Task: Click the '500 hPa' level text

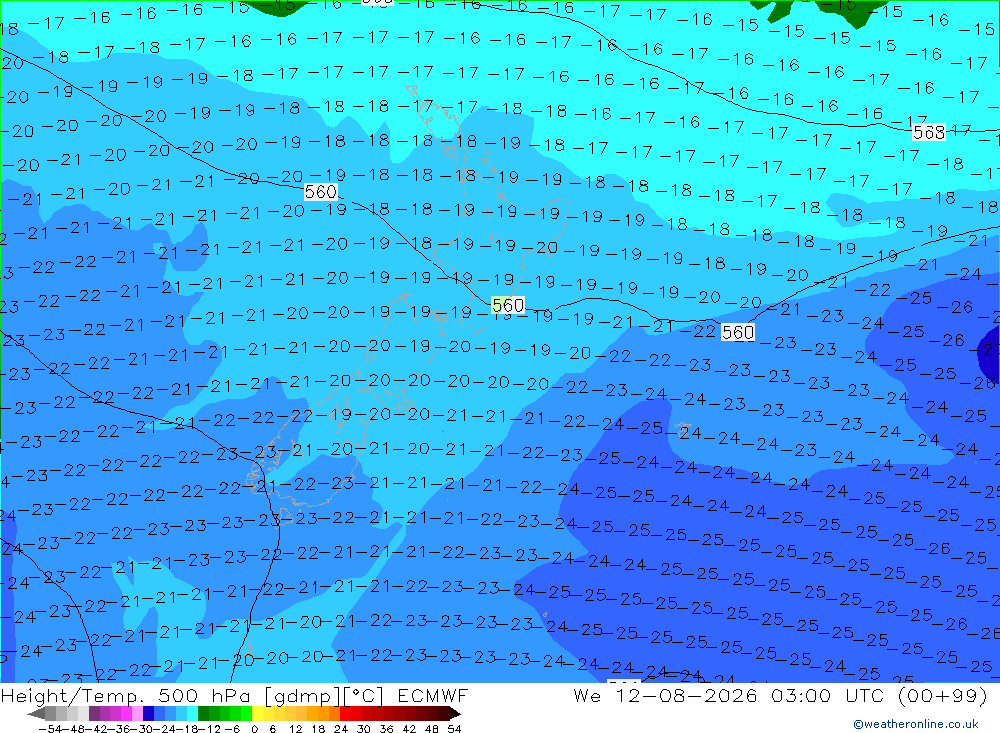Action: tap(206, 695)
